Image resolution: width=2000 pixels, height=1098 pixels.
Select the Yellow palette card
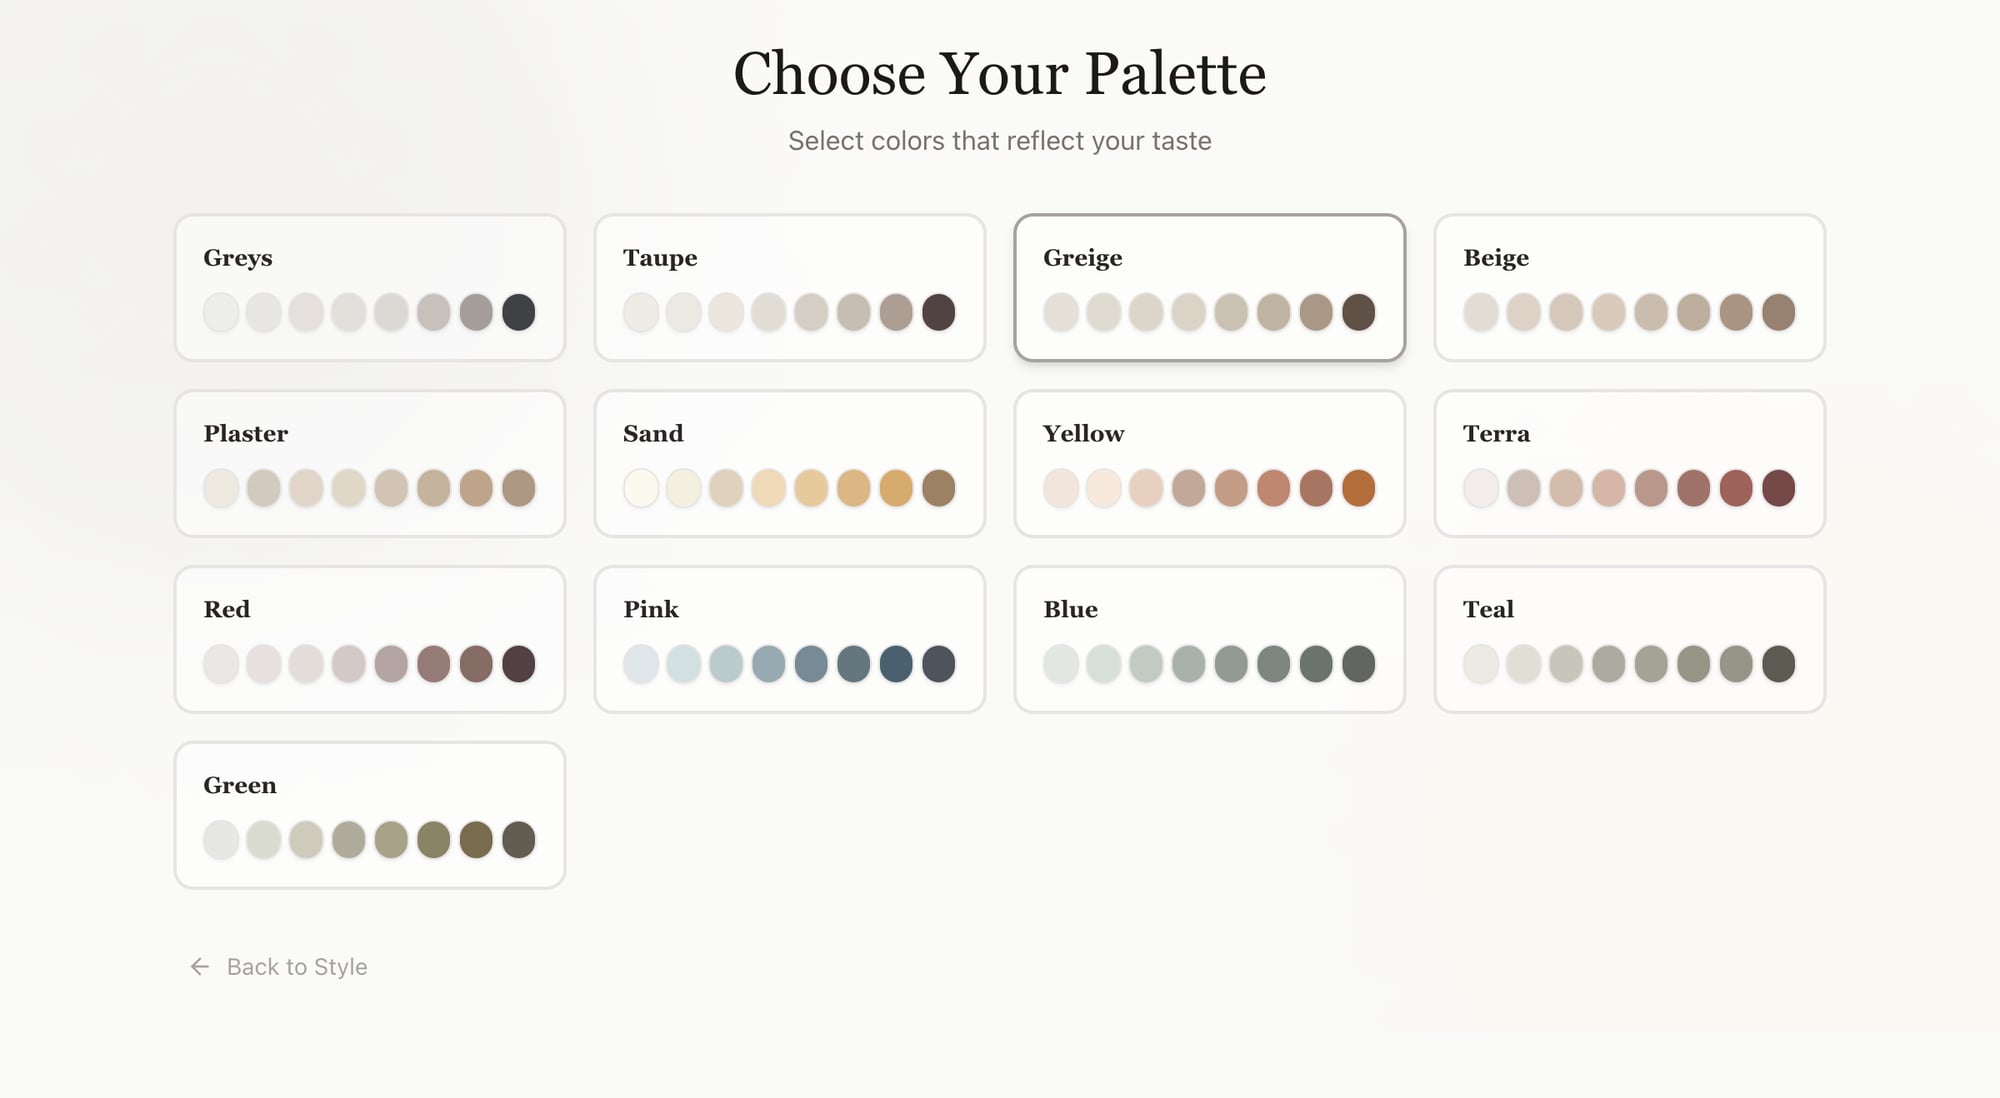tap(1209, 463)
